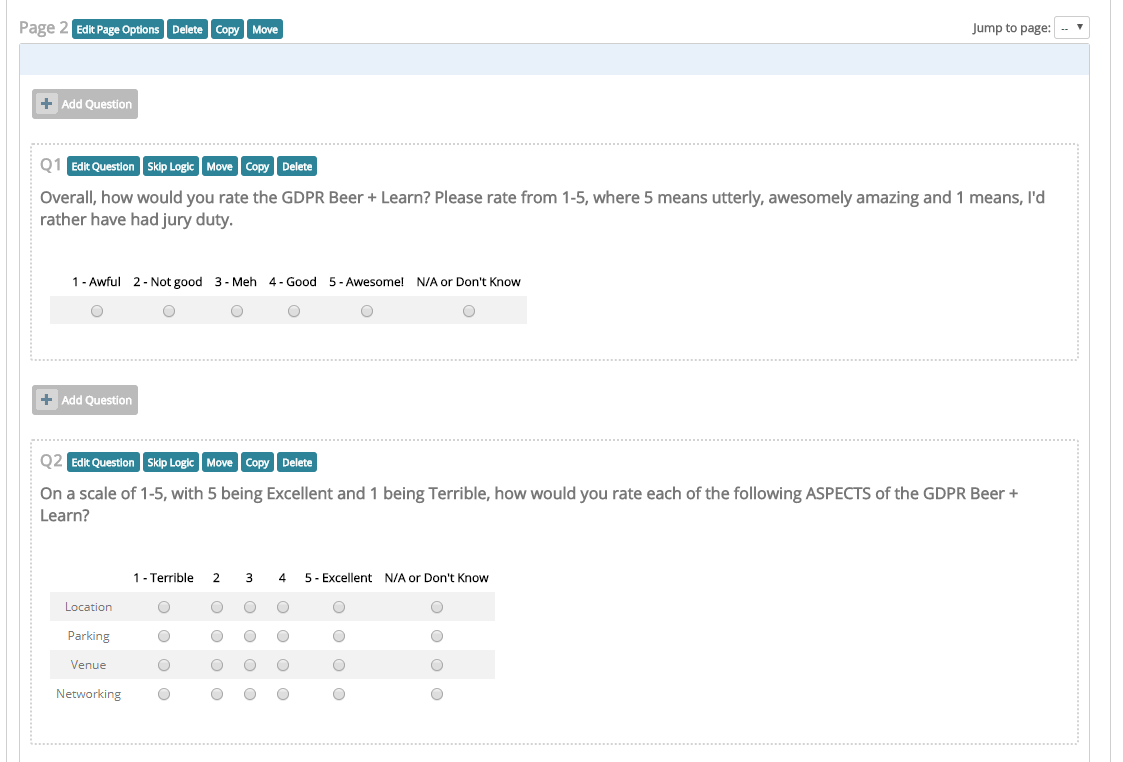
Task: Delete question Q1
Action: pyautogui.click(x=297, y=167)
